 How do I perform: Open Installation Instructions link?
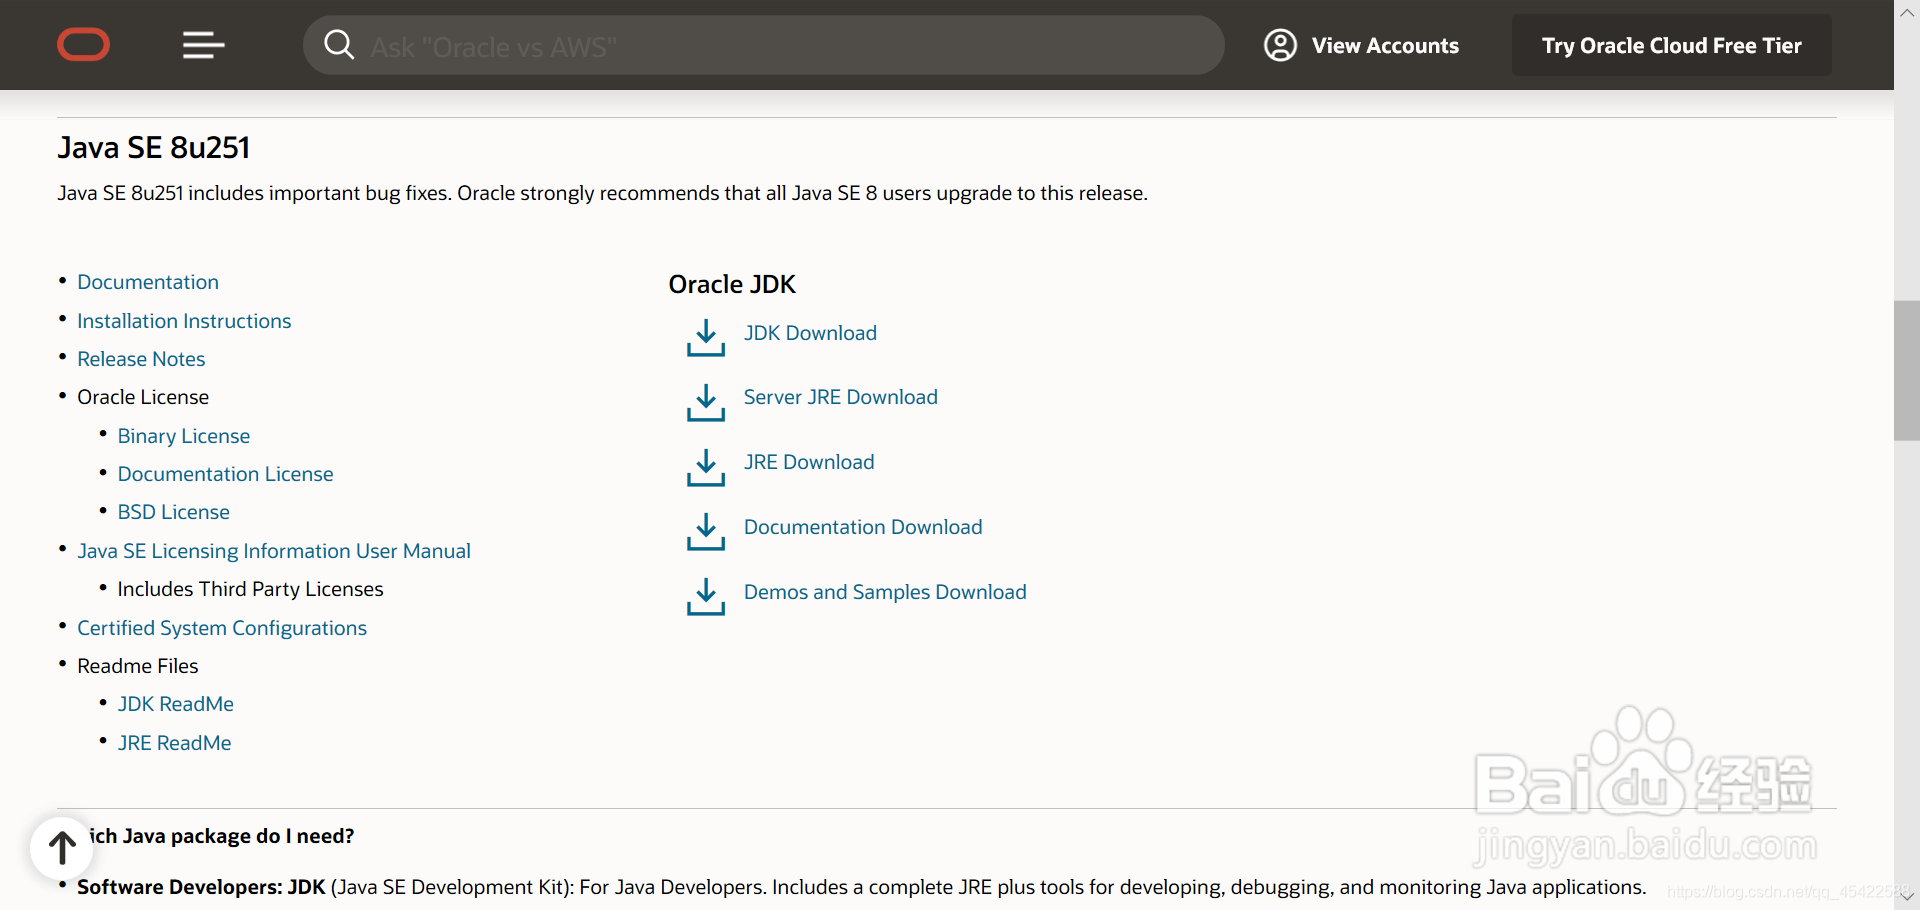click(x=184, y=321)
